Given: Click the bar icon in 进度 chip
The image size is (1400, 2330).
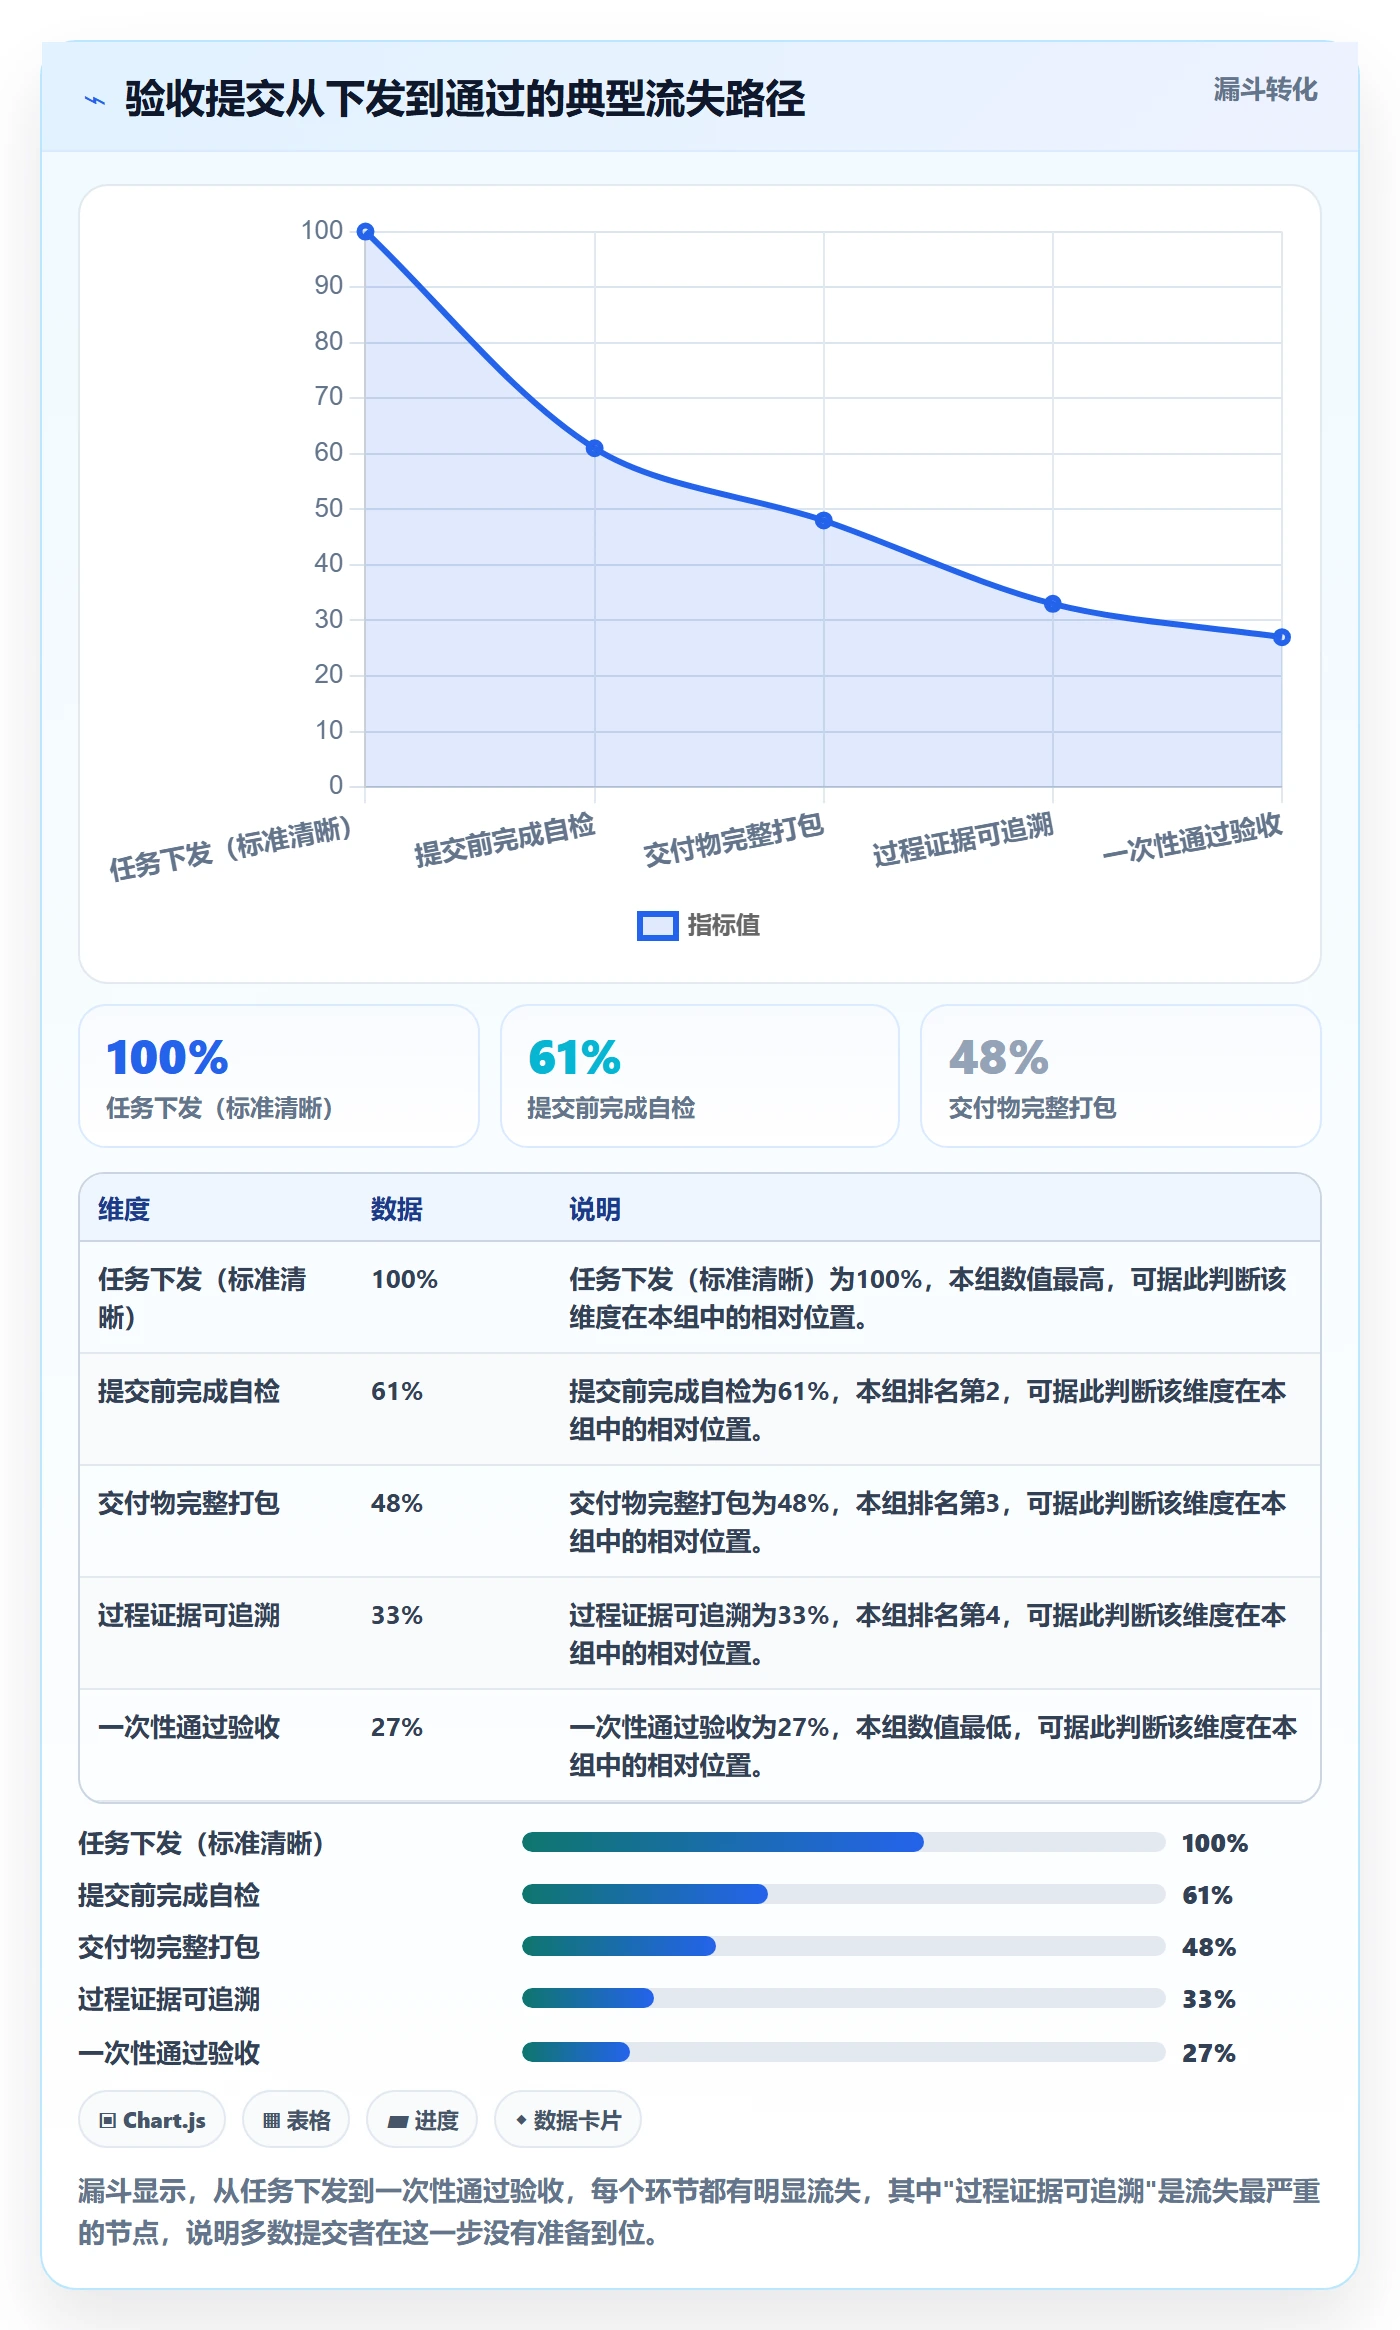Looking at the screenshot, I should click(x=398, y=2121).
